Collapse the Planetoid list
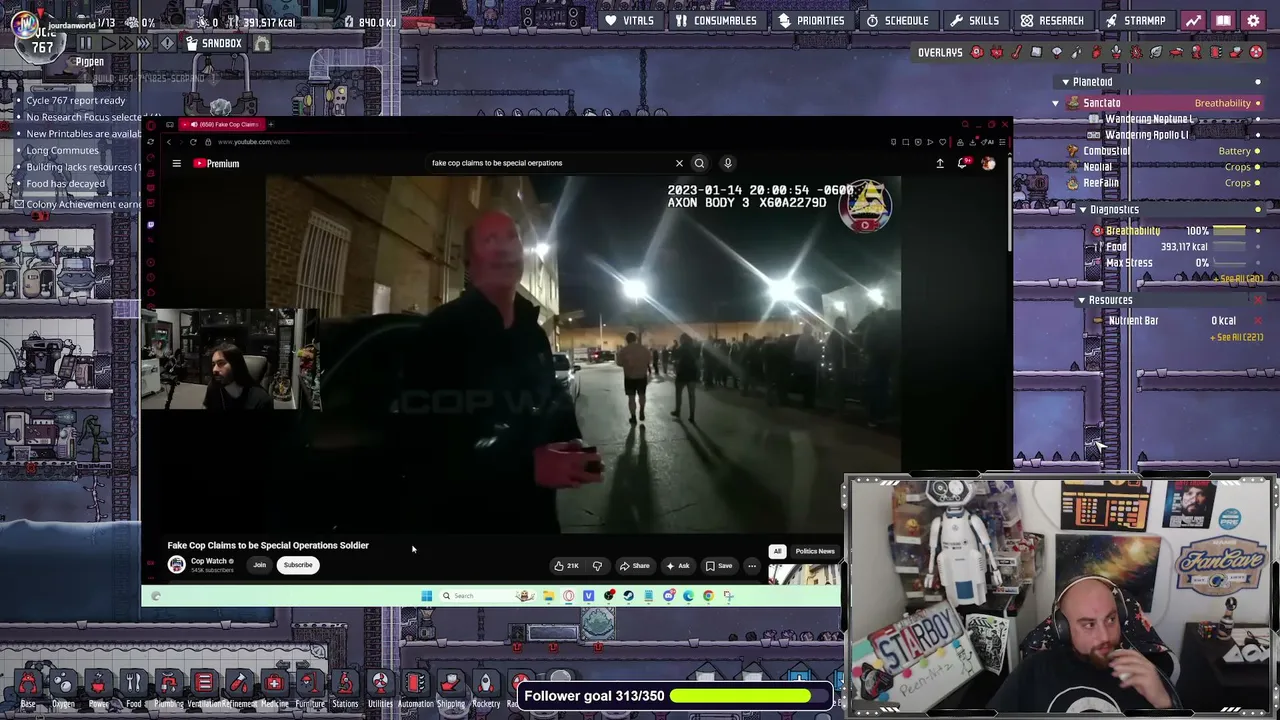Screen dimensions: 1280x720 pyautogui.click(x=1065, y=82)
